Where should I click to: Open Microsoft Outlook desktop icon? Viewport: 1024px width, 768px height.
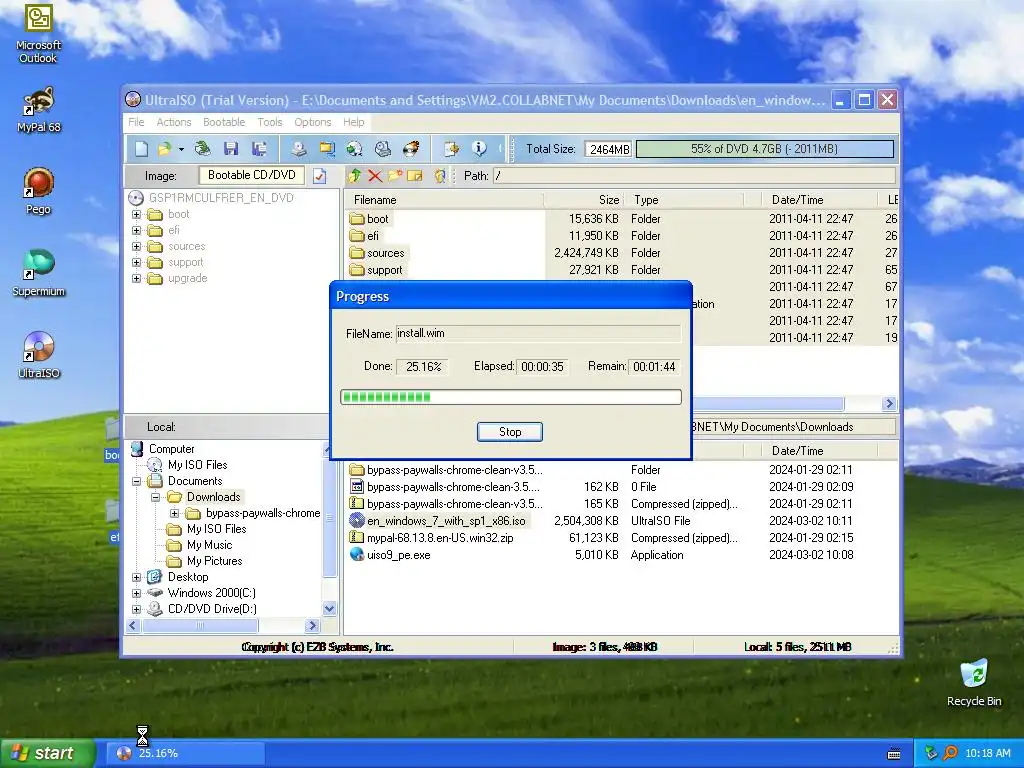click(x=38, y=33)
